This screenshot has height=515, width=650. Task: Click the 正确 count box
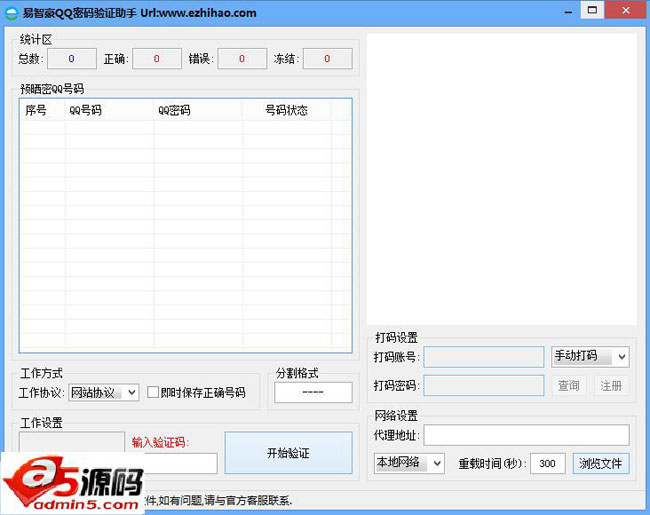(x=157, y=58)
